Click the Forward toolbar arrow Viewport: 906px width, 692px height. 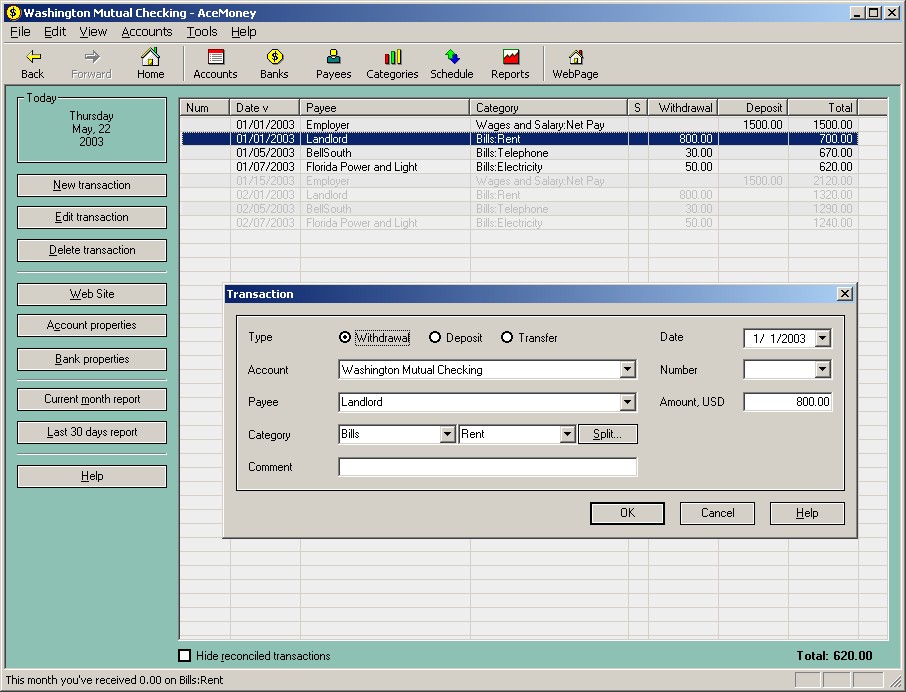click(91, 64)
